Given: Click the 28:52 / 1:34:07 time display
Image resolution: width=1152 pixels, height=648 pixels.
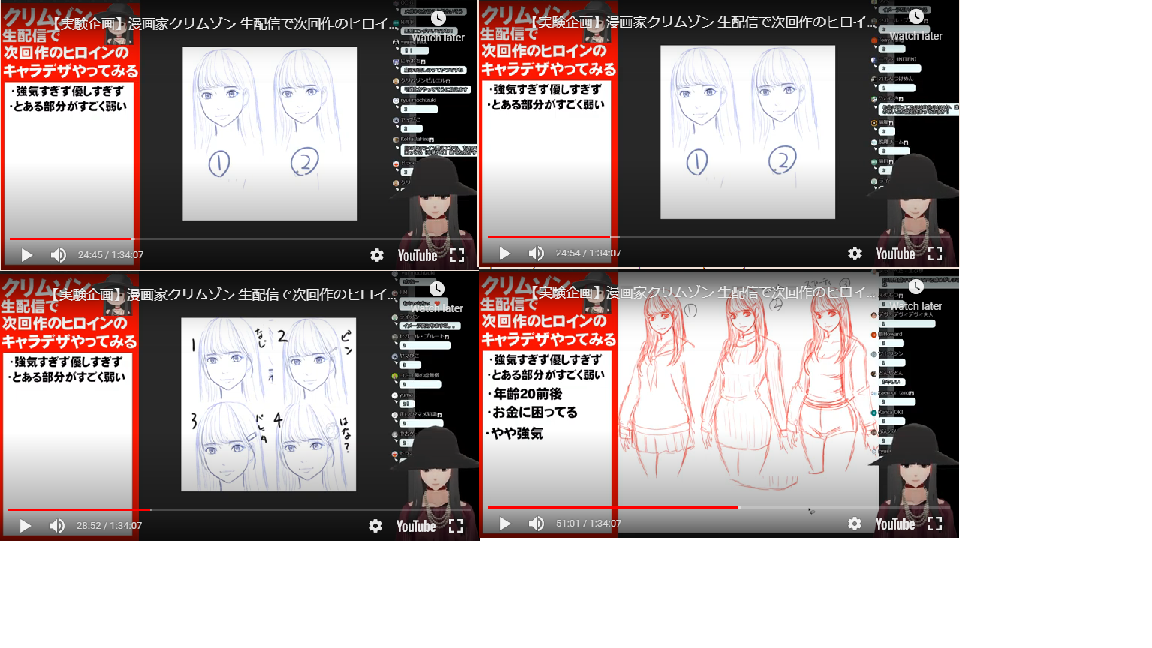Looking at the screenshot, I should pos(109,526).
